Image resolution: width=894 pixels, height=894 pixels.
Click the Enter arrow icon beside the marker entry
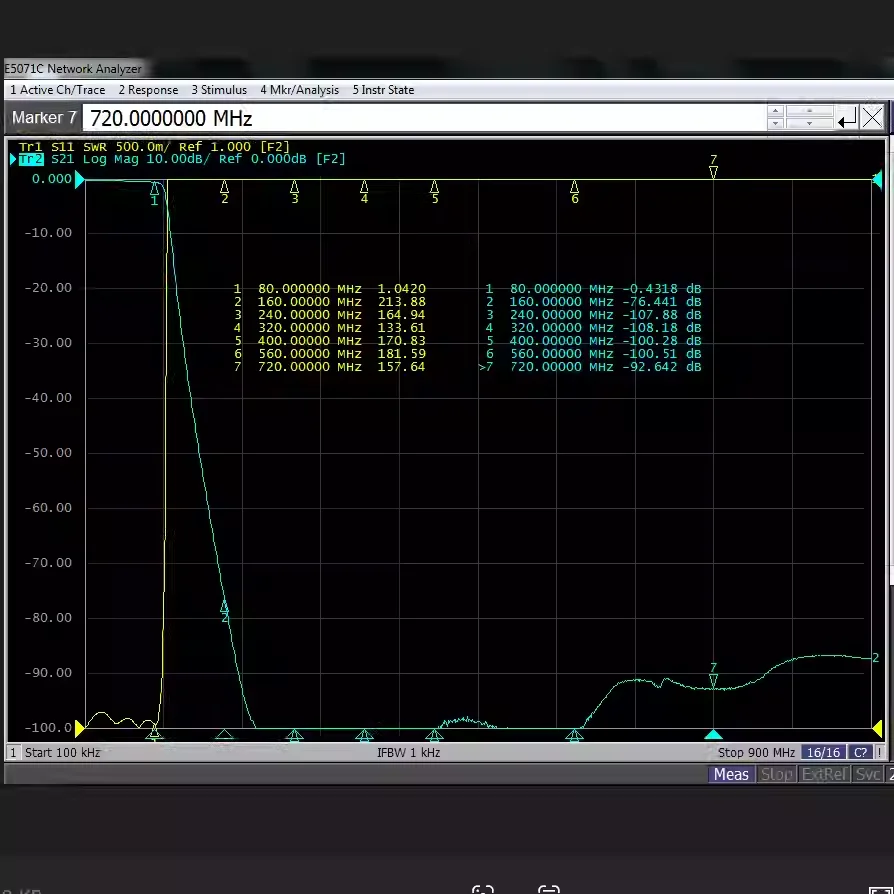pyautogui.click(x=847, y=119)
